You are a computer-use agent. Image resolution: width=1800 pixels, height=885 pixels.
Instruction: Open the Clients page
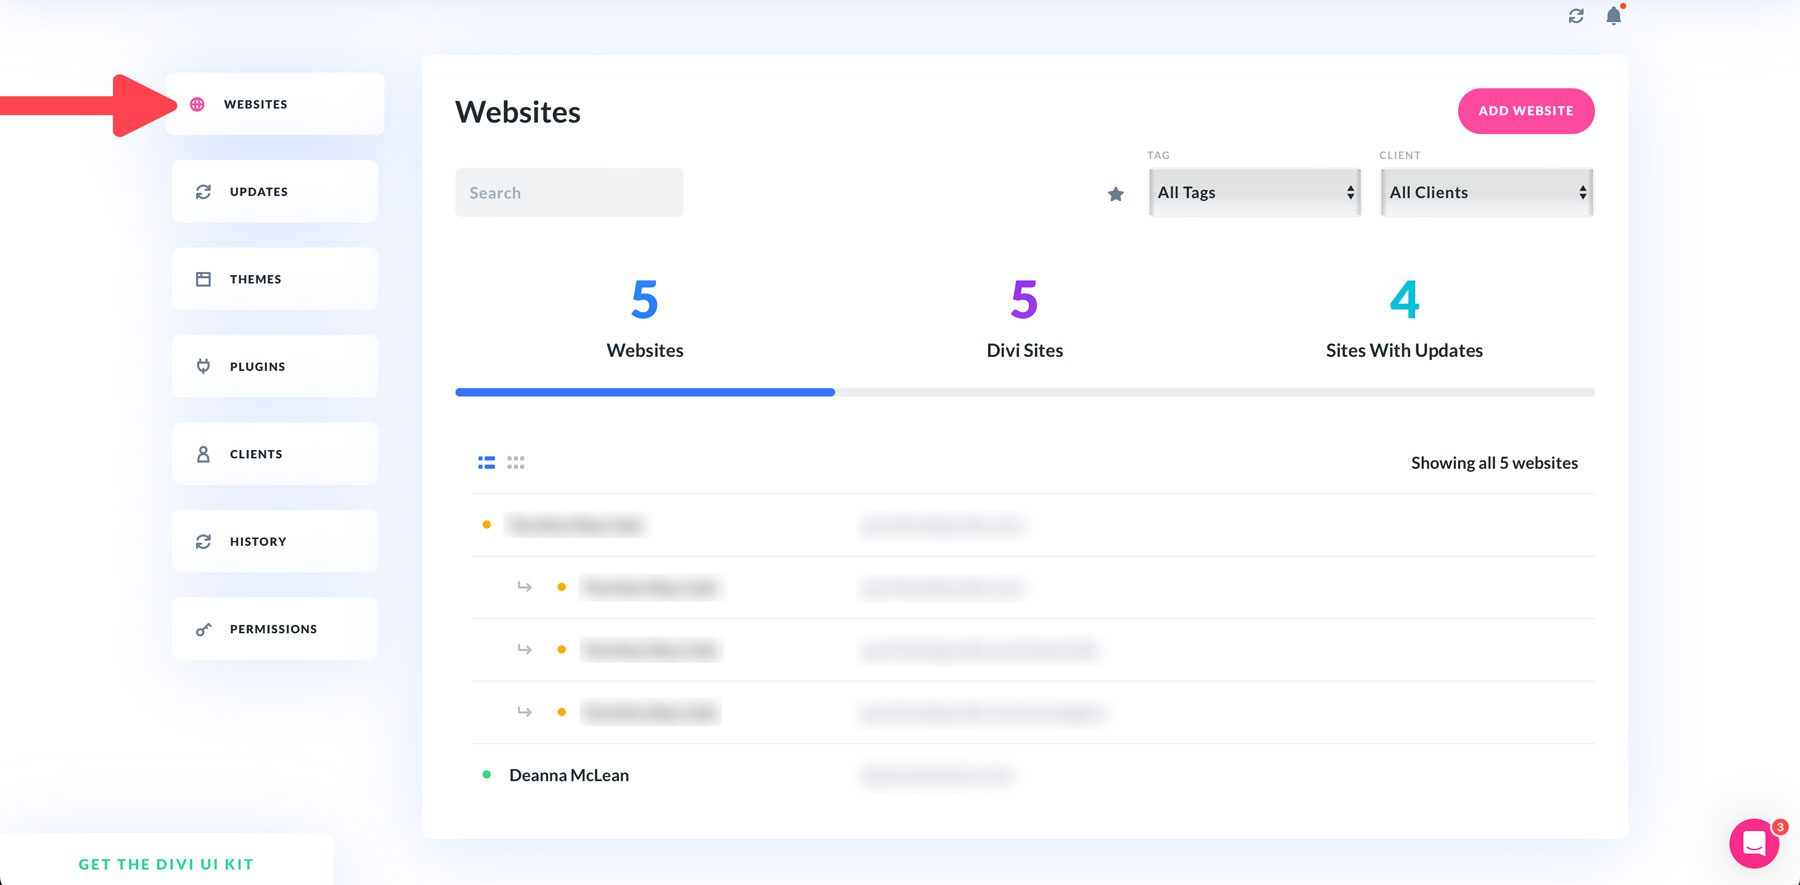[275, 454]
